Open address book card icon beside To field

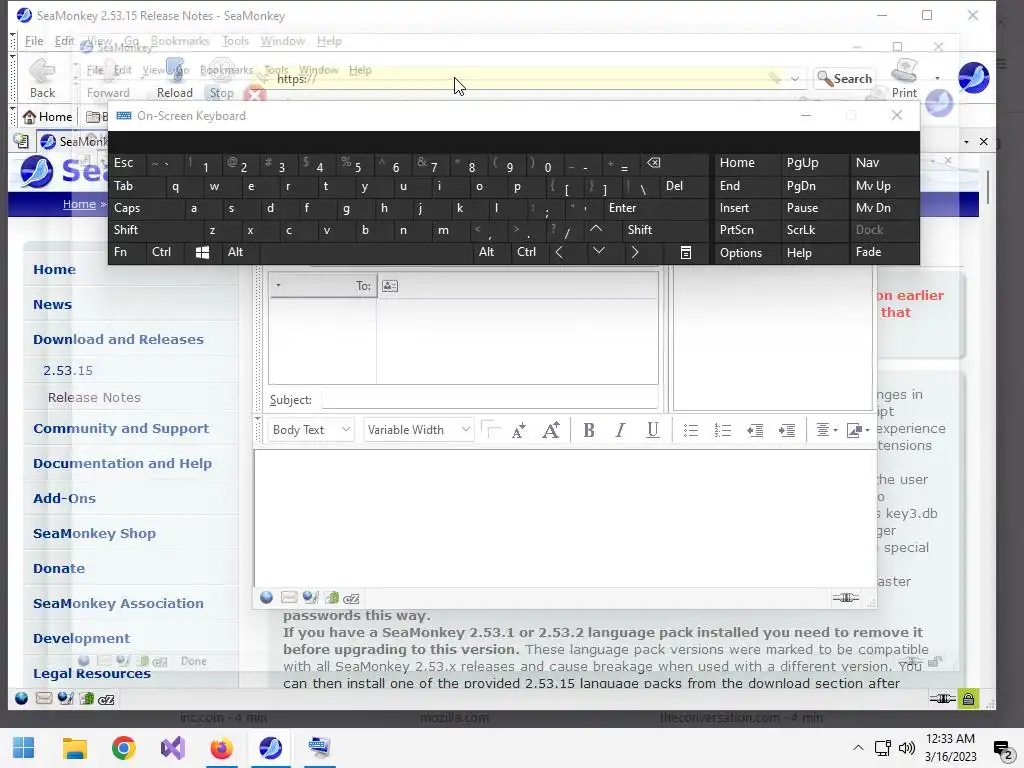pos(390,286)
